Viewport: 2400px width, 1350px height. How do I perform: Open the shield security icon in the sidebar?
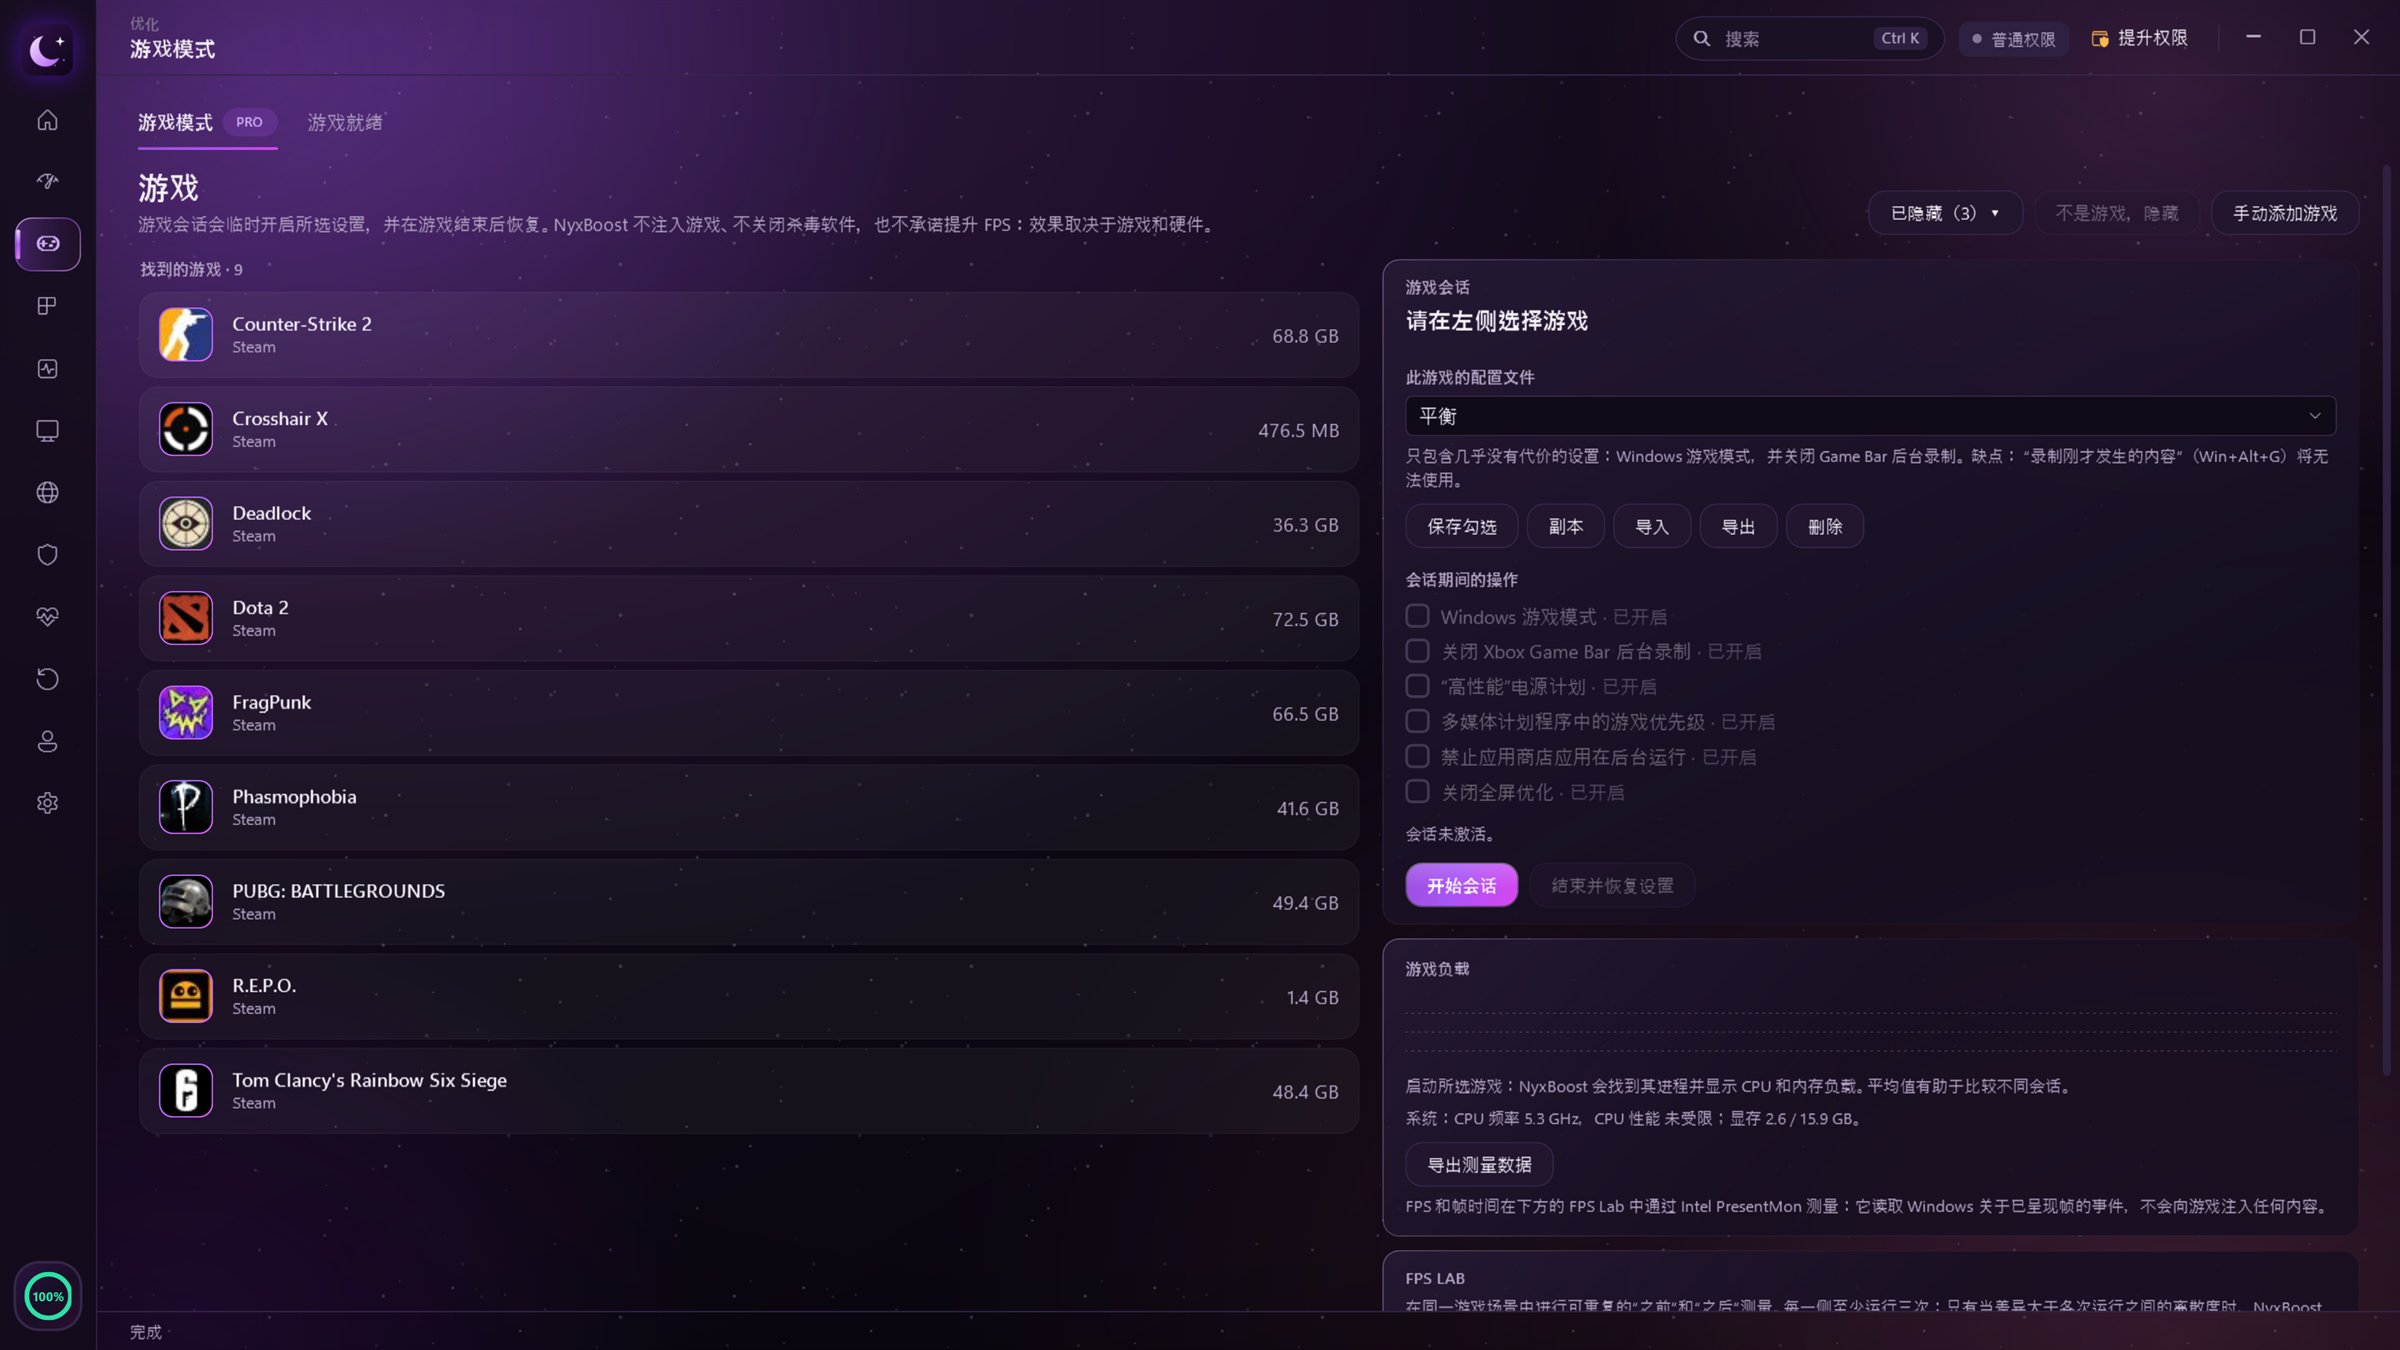pos(47,555)
